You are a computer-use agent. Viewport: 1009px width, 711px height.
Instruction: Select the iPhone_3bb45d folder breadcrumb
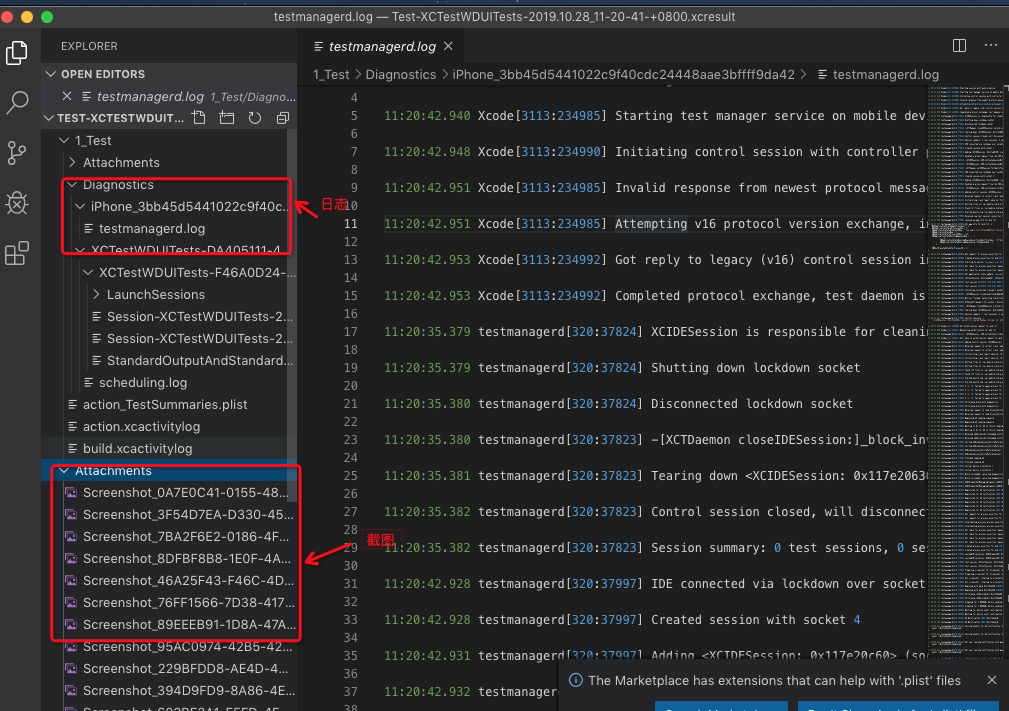623,75
